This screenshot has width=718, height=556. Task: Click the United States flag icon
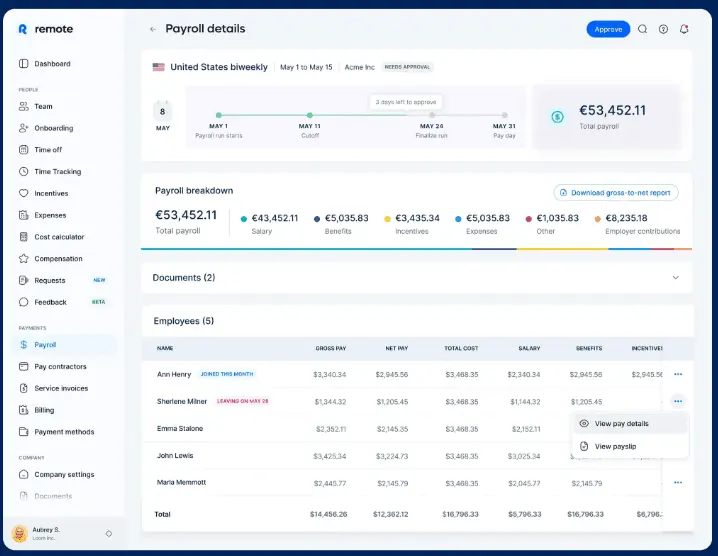(x=158, y=67)
